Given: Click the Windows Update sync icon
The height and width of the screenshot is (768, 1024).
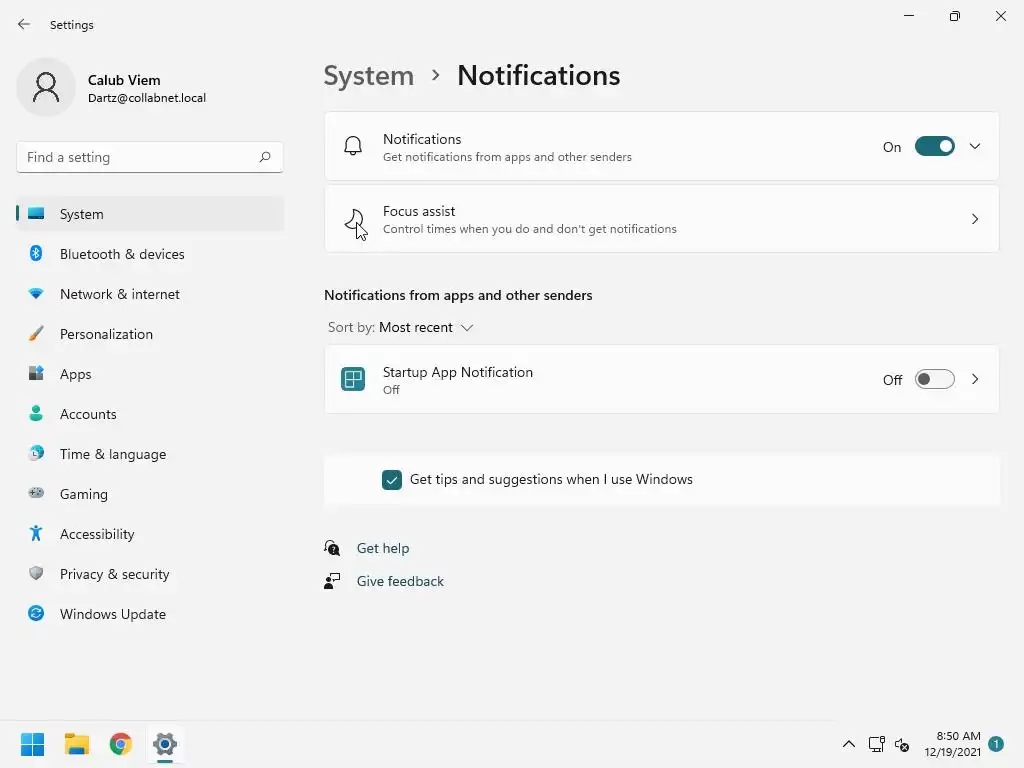Looking at the screenshot, I should point(36,614).
